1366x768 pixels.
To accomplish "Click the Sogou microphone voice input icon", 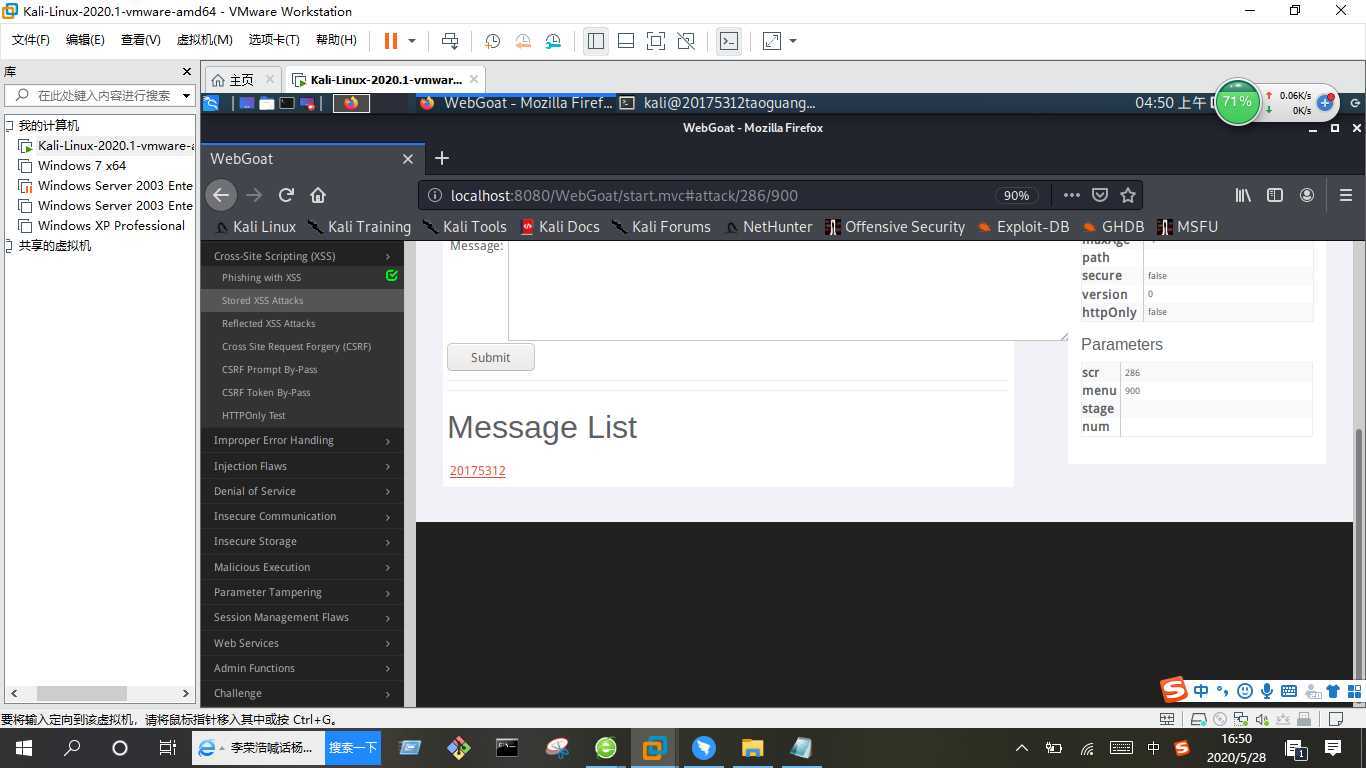I will [x=1267, y=691].
